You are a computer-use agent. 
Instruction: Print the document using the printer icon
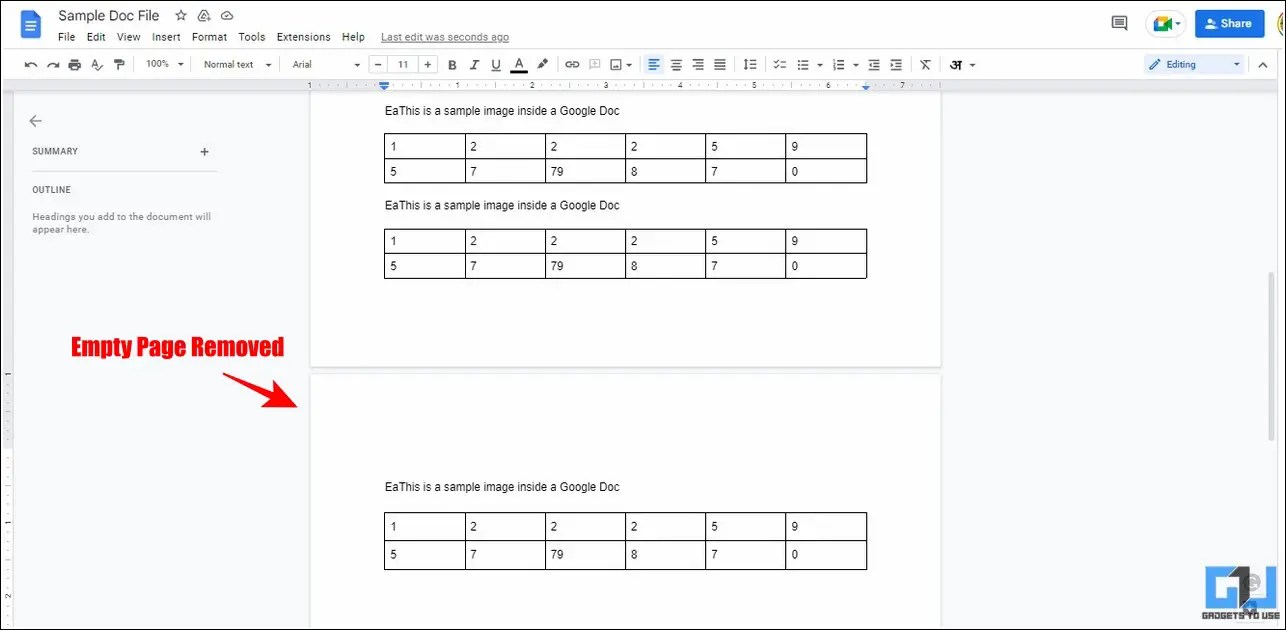click(75, 64)
